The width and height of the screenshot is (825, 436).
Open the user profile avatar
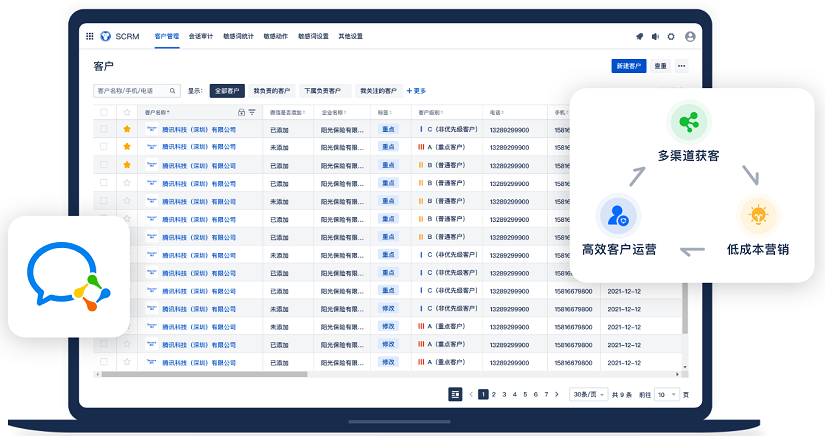click(690, 36)
